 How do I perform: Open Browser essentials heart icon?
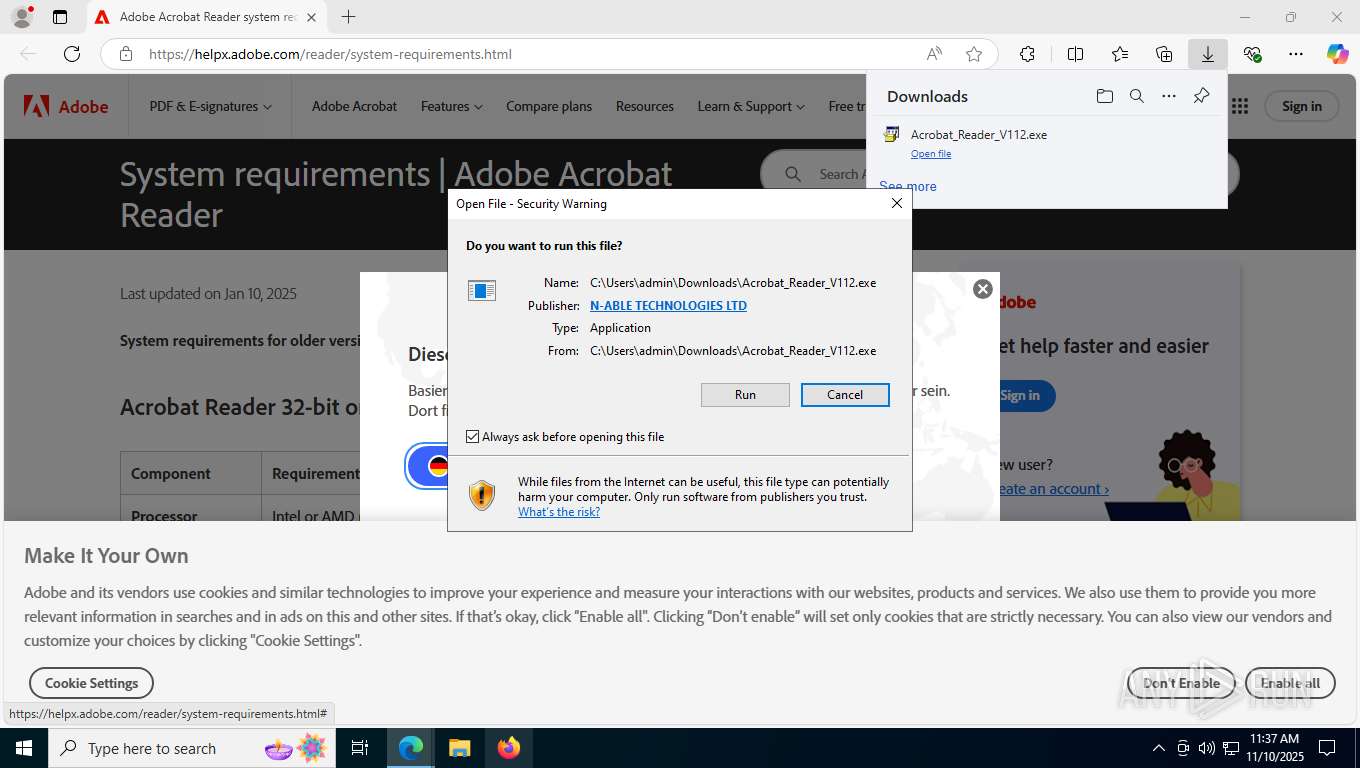pos(1252,54)
